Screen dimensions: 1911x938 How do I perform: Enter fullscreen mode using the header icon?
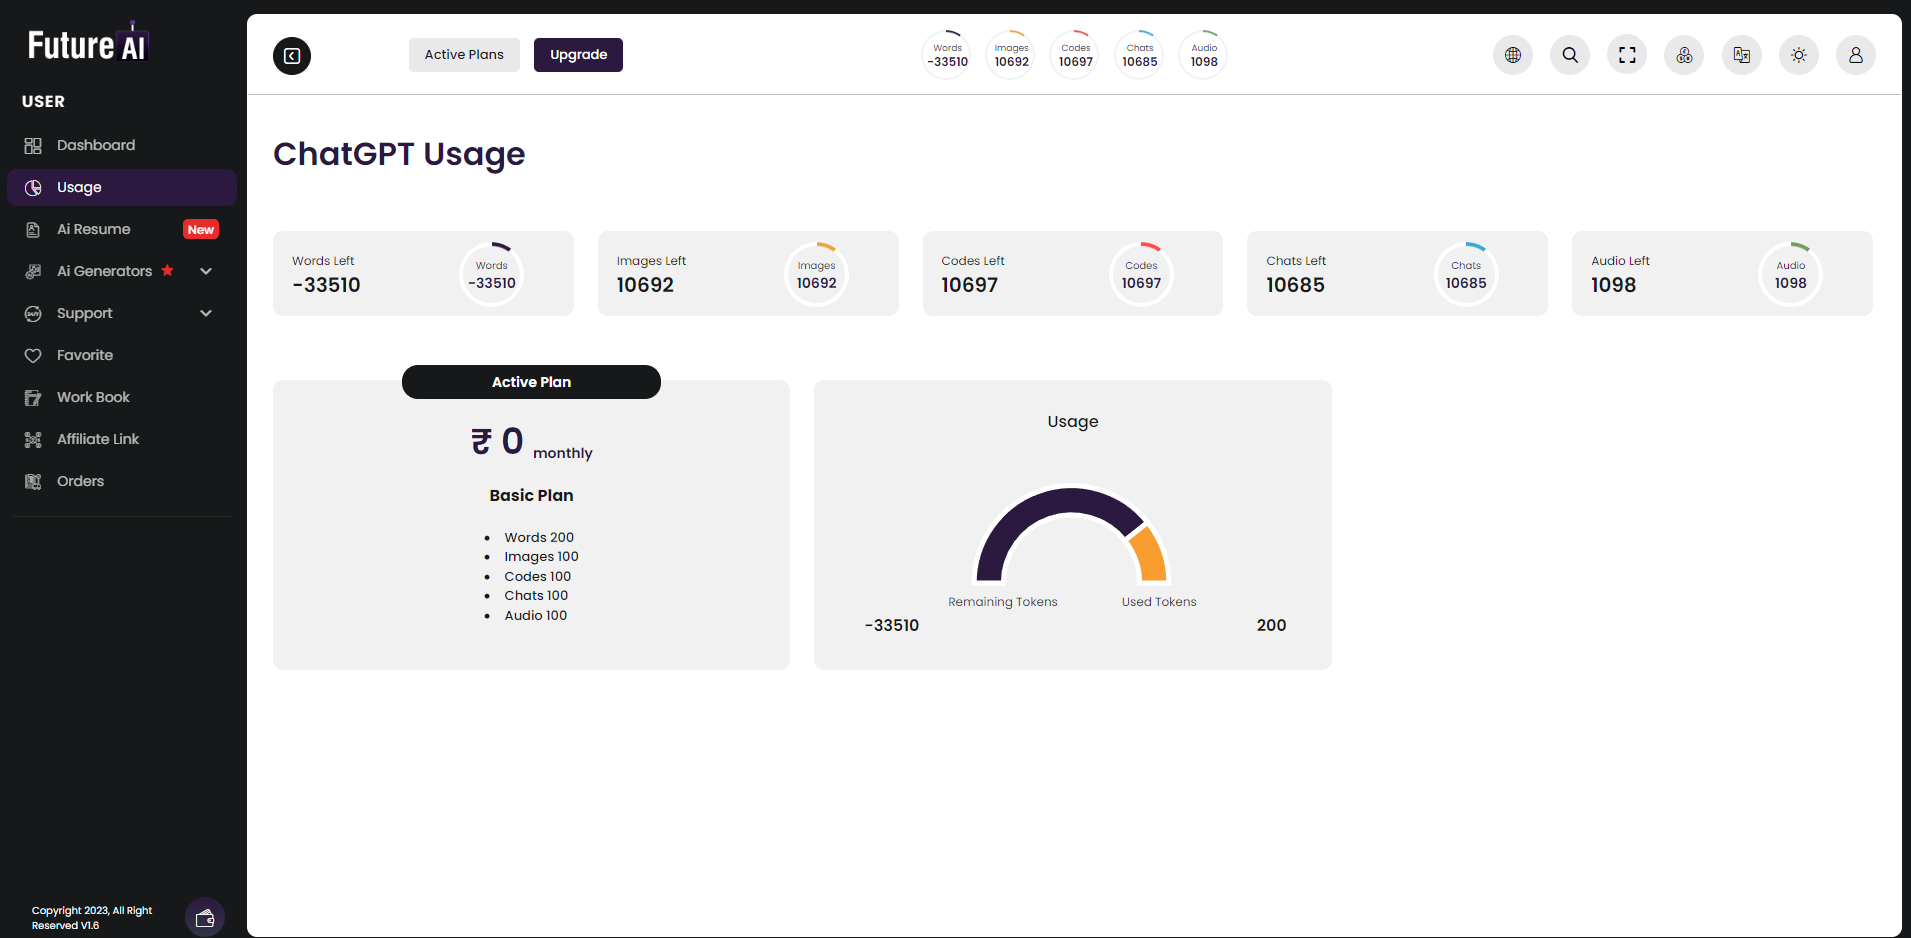tap(1627, 55)
